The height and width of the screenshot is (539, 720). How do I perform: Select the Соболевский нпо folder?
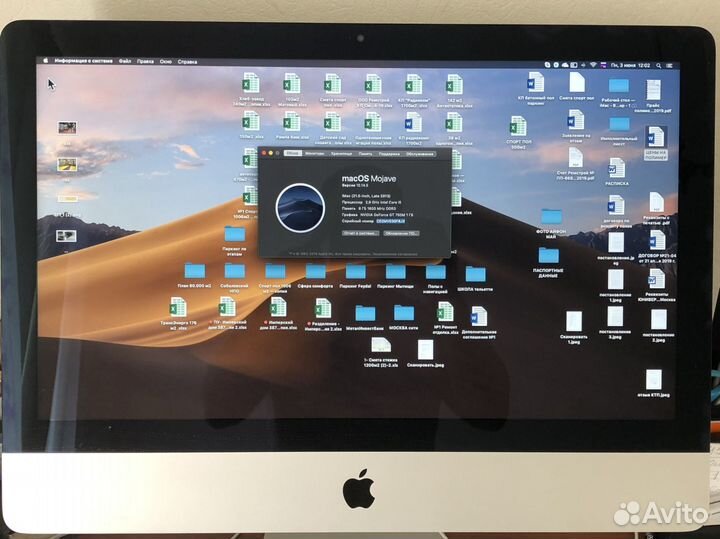pyautogui.click(x=235, y=278)
